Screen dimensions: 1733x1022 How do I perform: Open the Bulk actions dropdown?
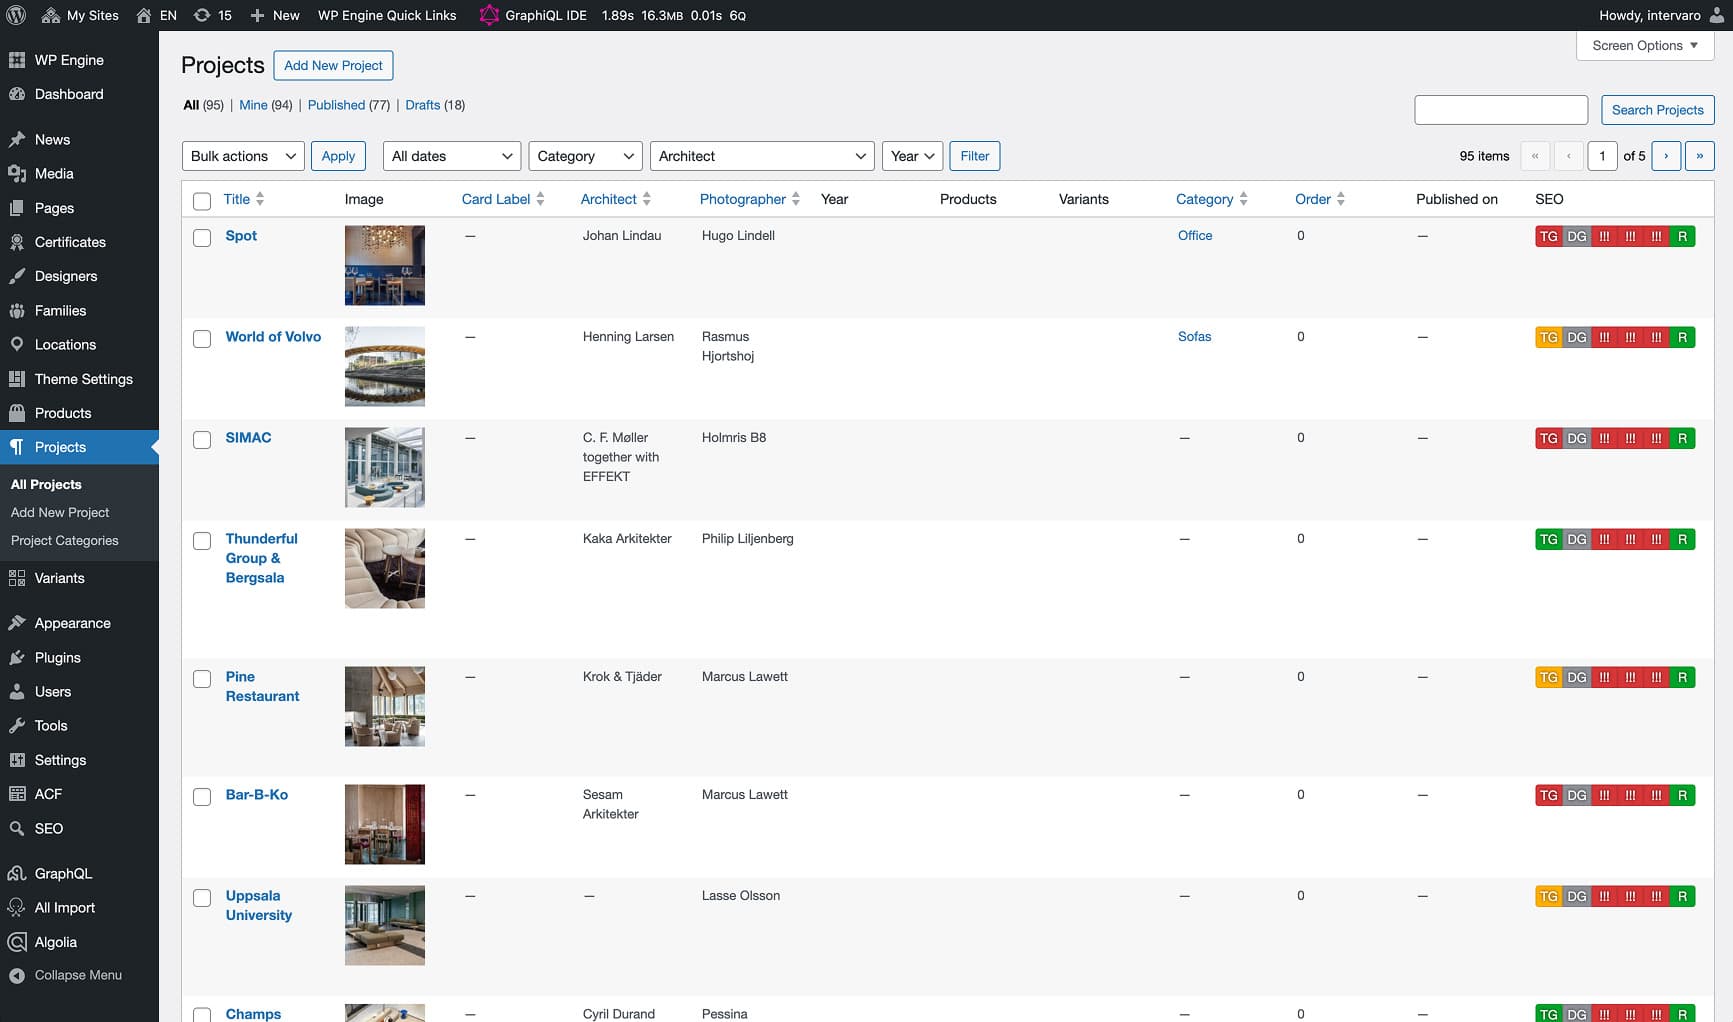coord(242,155)
